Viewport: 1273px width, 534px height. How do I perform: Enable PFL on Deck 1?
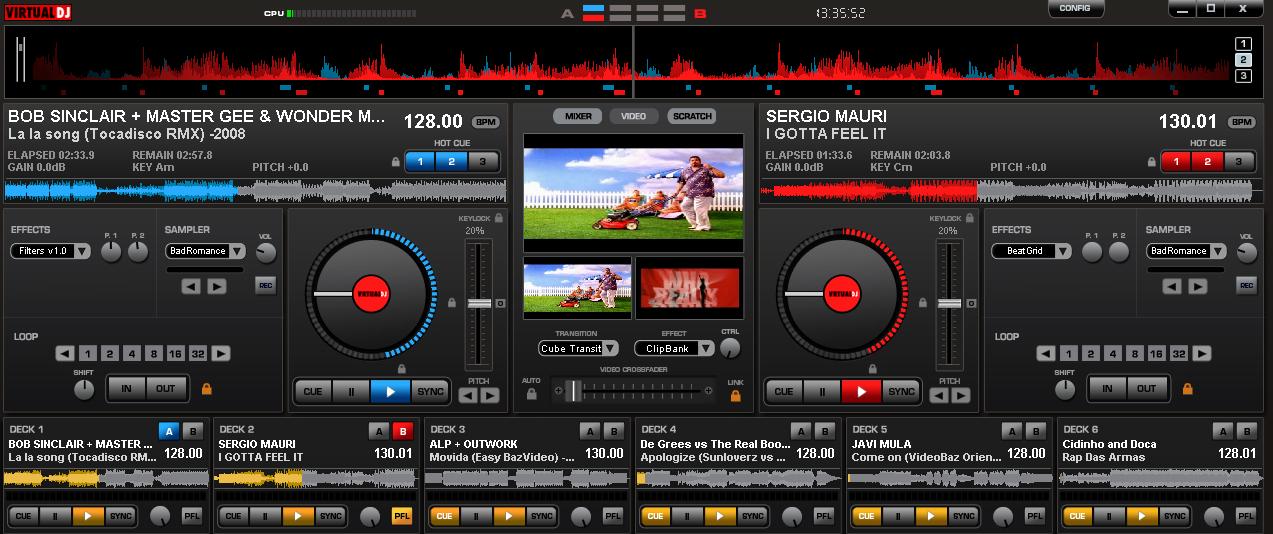(191, 516)
